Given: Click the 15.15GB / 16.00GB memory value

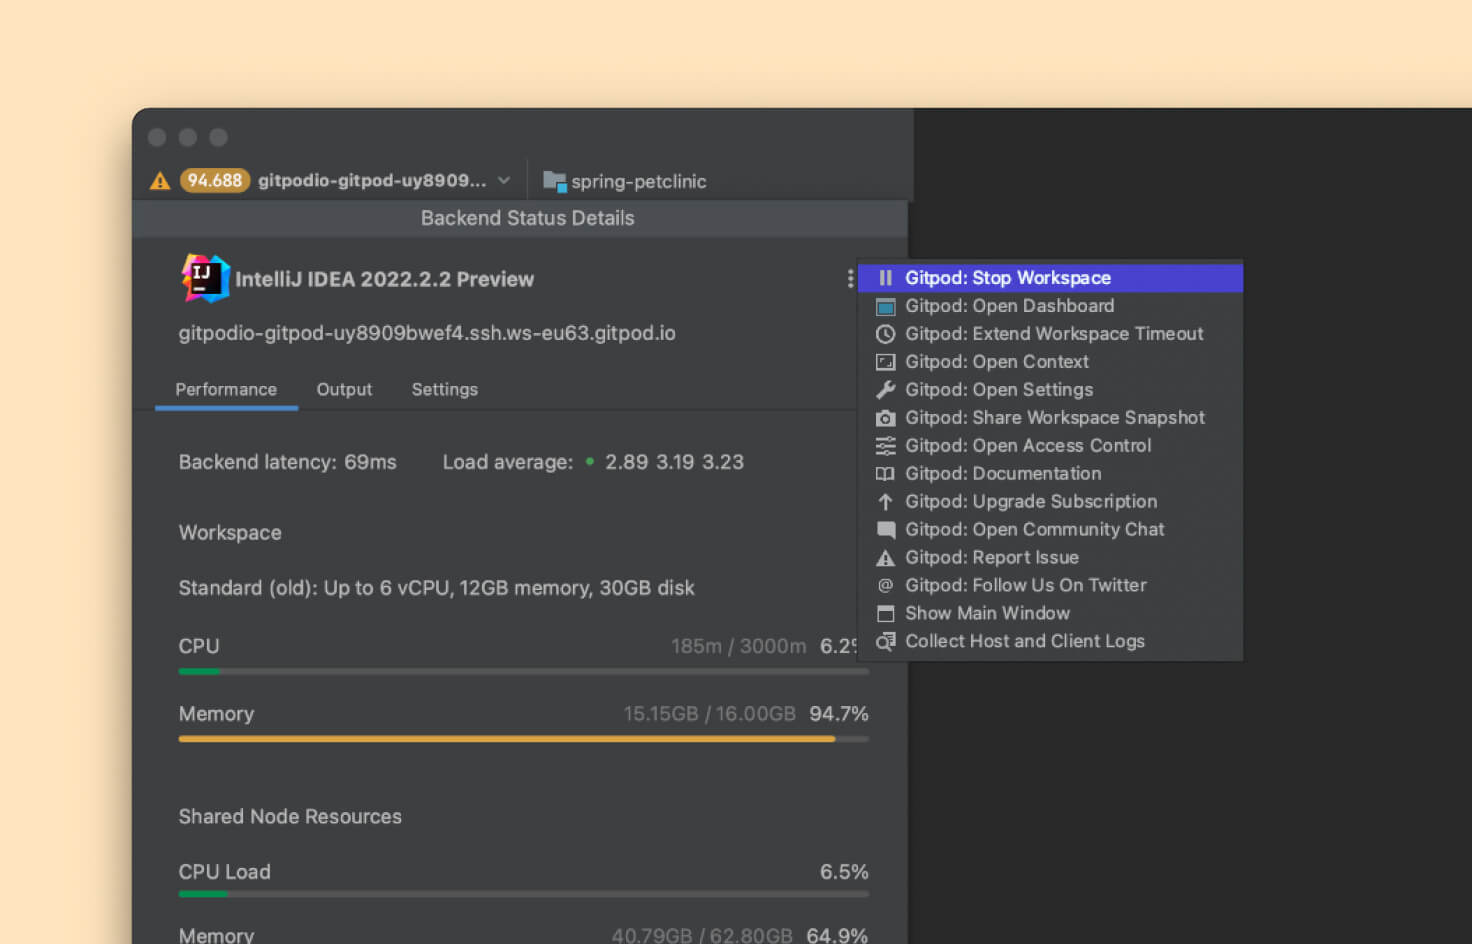Looking at the screenshot, I should [709, 714].
